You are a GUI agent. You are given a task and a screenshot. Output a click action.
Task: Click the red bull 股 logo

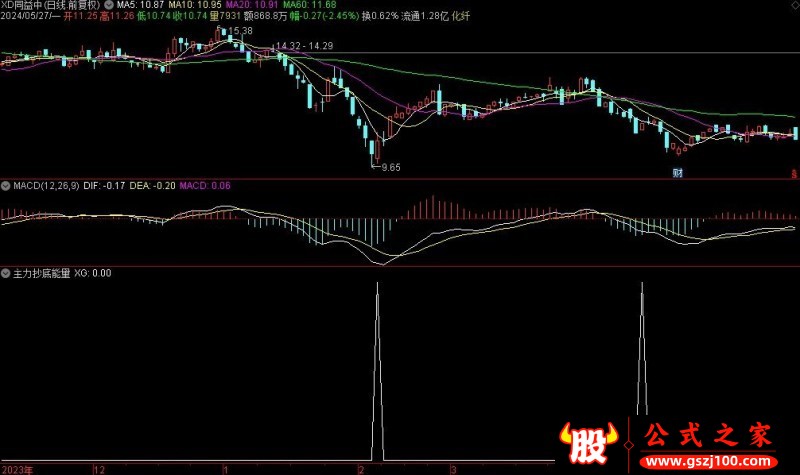587,440
